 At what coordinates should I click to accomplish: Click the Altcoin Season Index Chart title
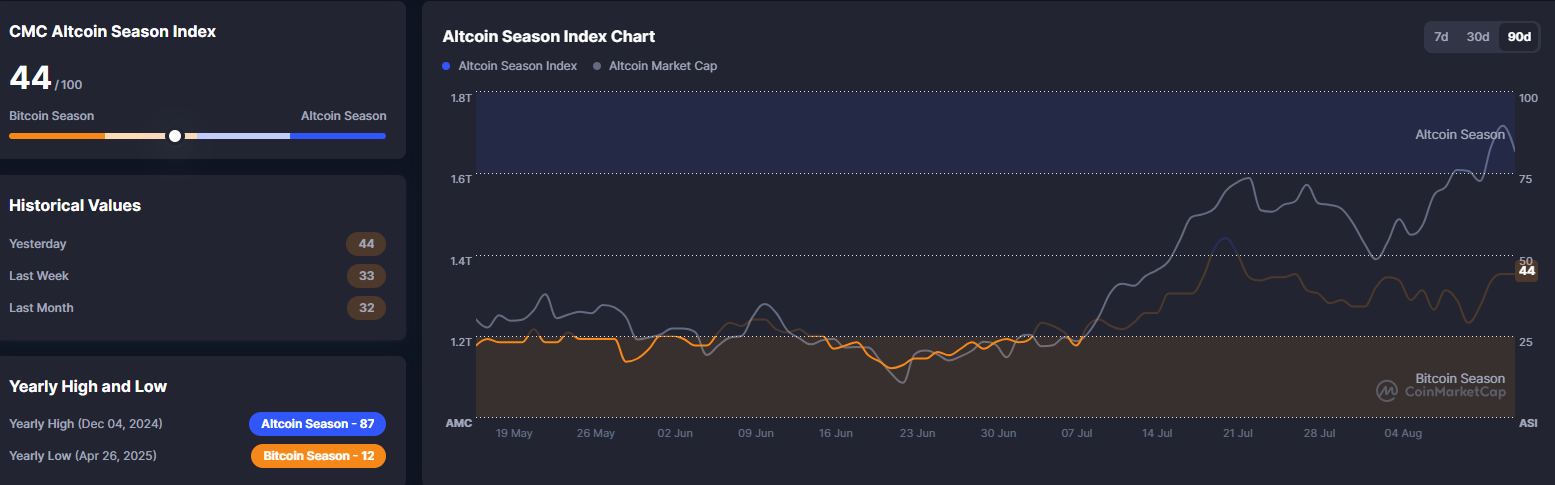[549, 36]
